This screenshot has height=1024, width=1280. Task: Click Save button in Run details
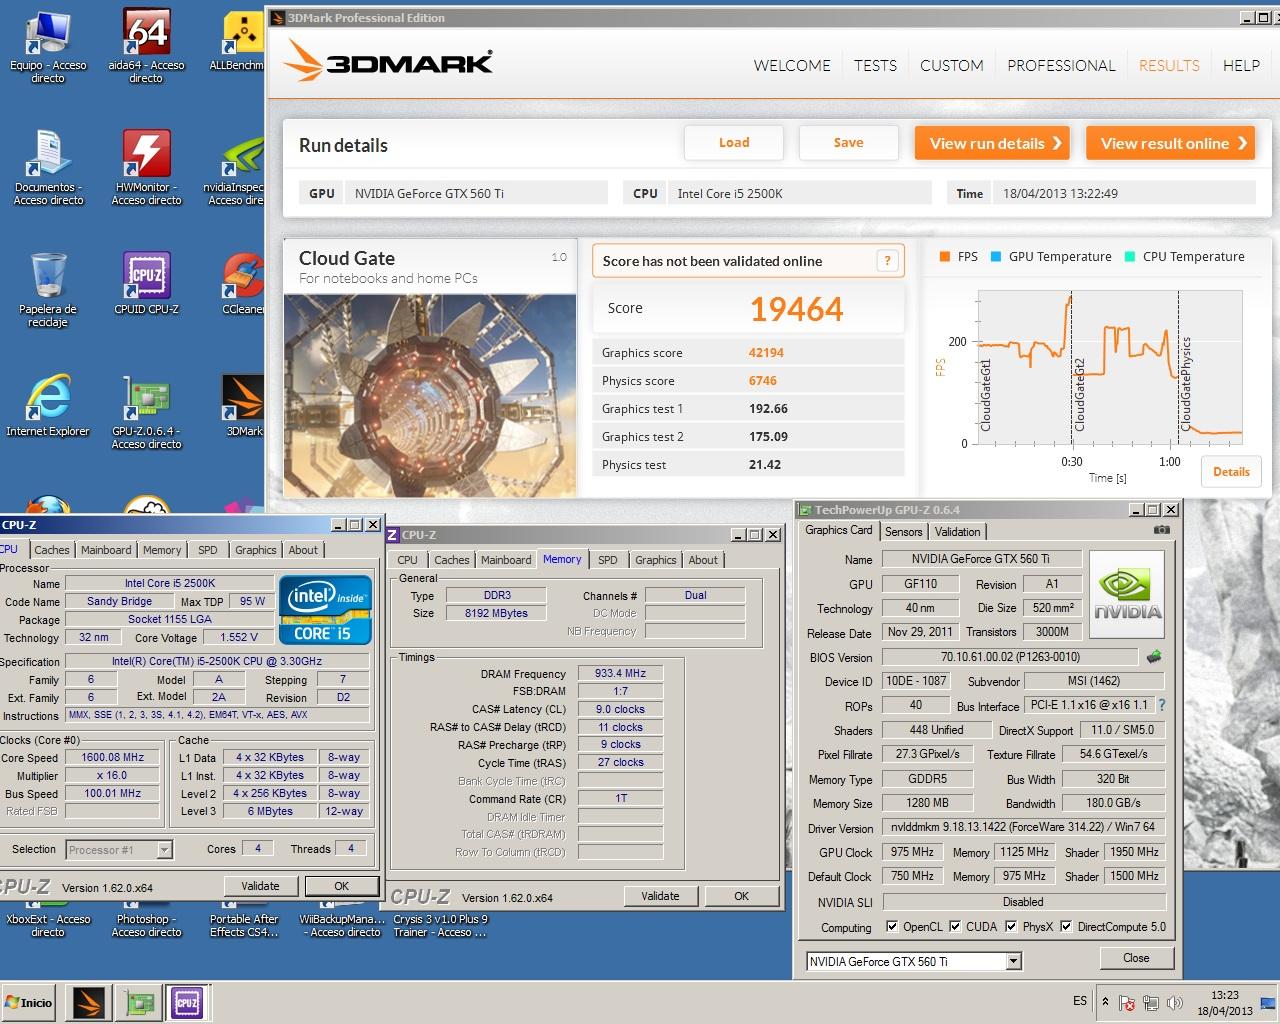point(848,143)
